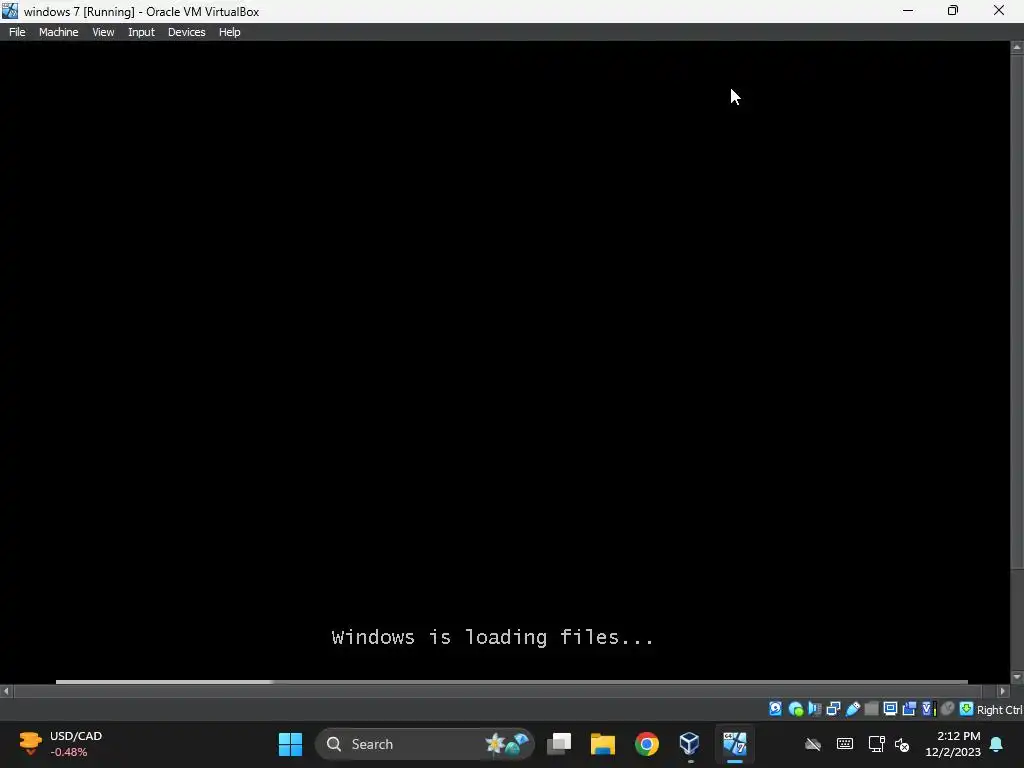1024x768 pixels.
Task: Open VirtualBox Manager taskbar icon
Action: point(690,744)
